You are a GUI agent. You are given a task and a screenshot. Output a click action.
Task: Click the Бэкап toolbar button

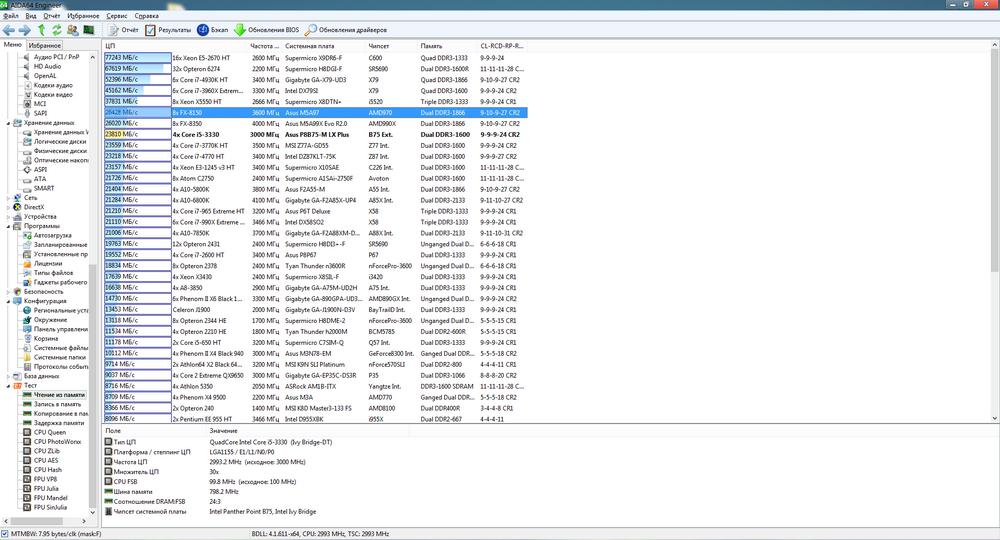coord(212,30)
